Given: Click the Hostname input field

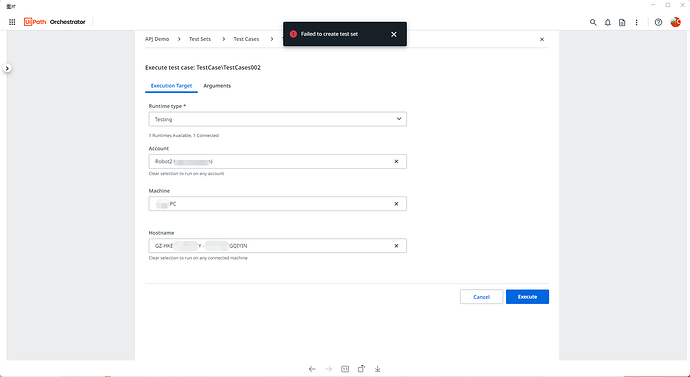Looking at the screenshot, I should point(278,246).
